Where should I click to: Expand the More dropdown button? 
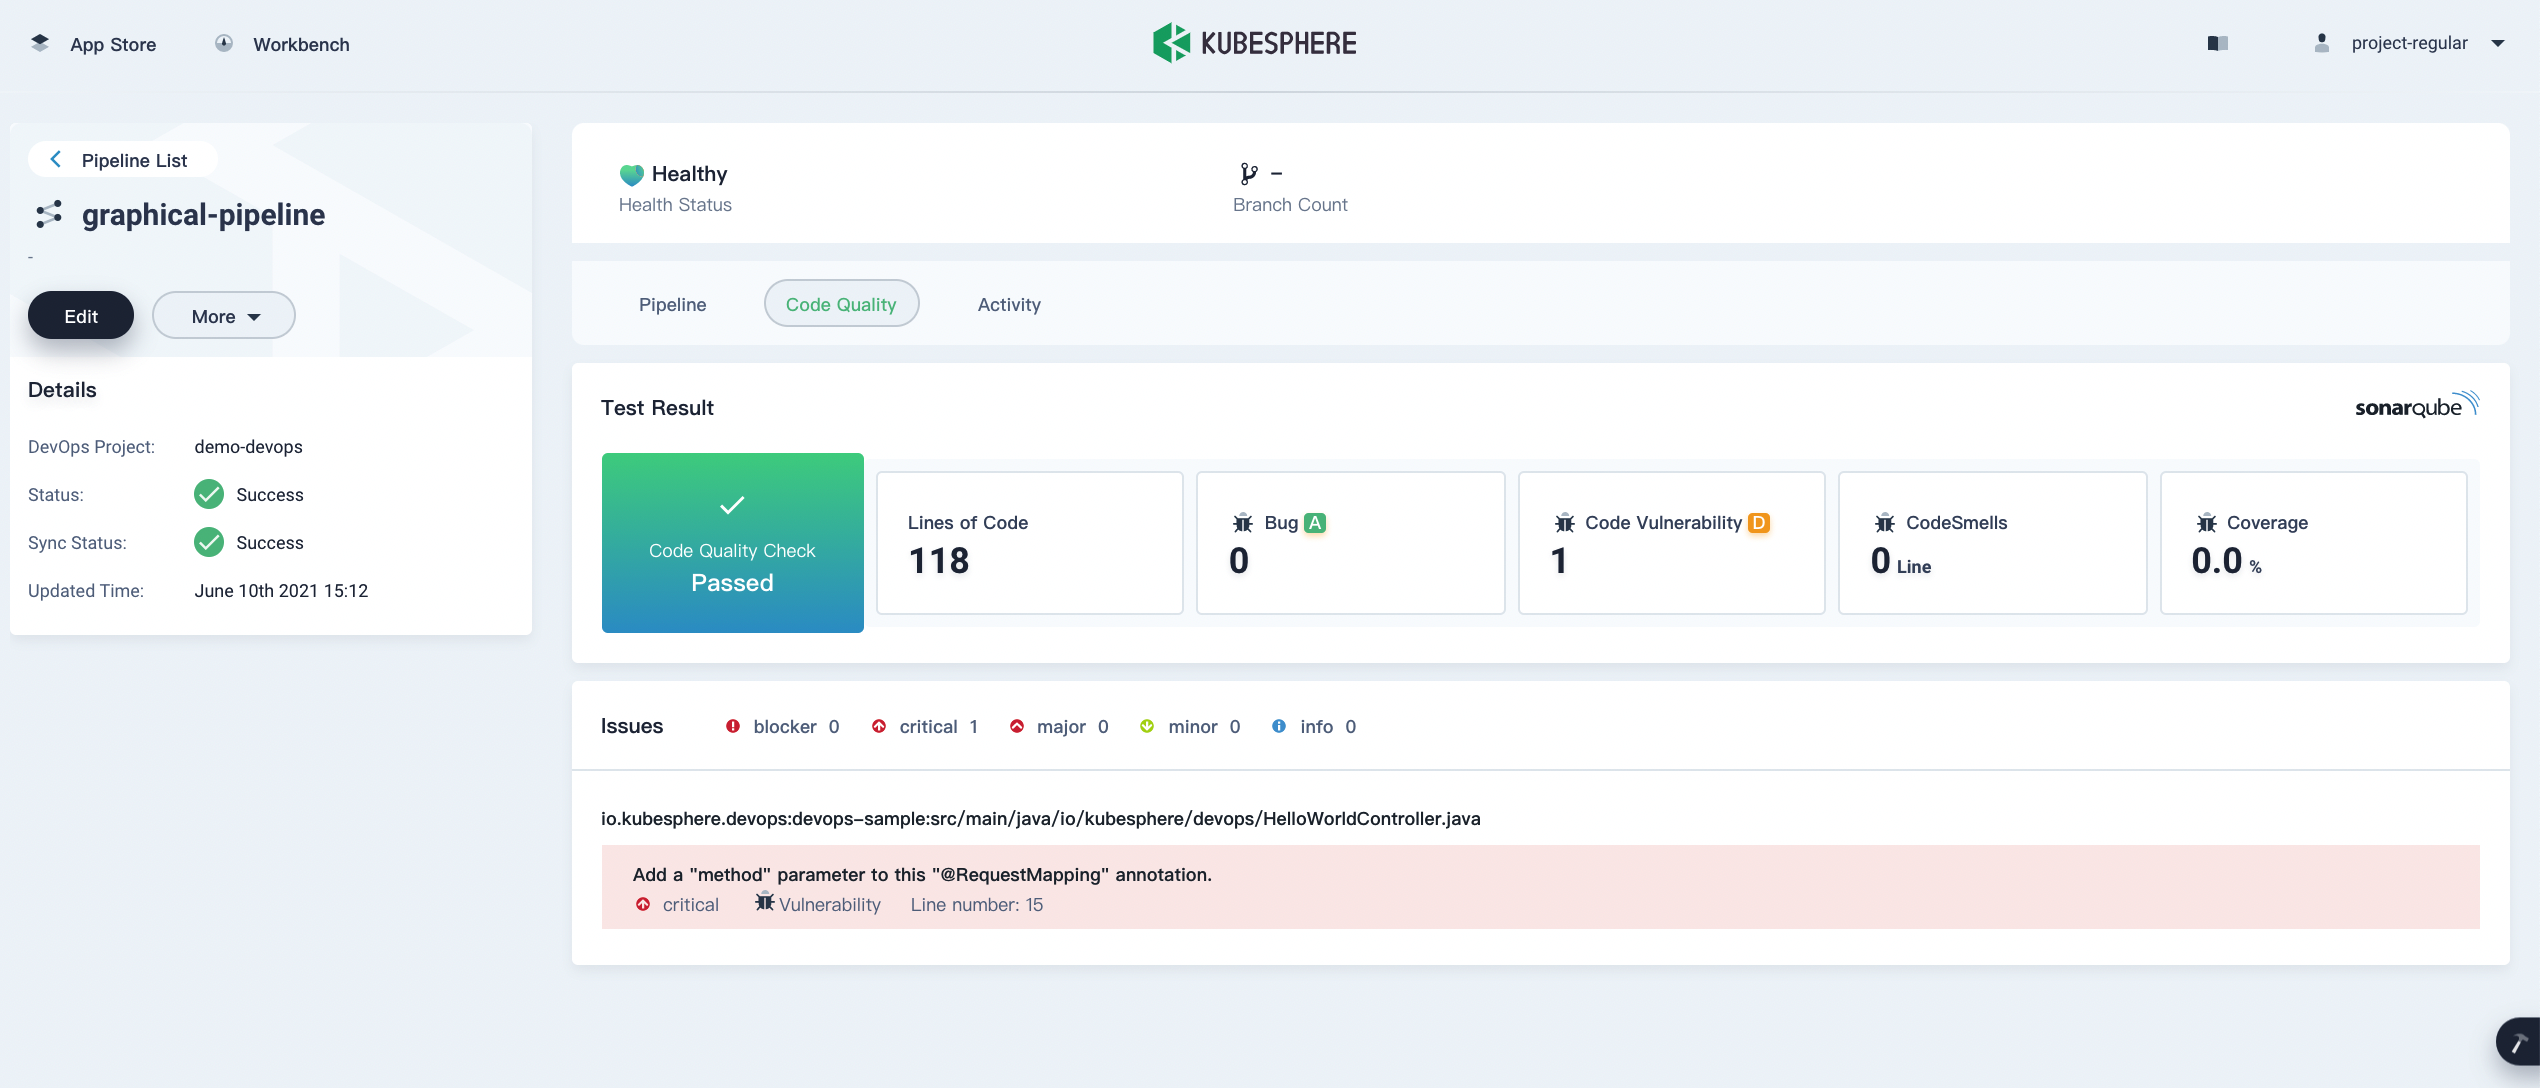(224, 316)
